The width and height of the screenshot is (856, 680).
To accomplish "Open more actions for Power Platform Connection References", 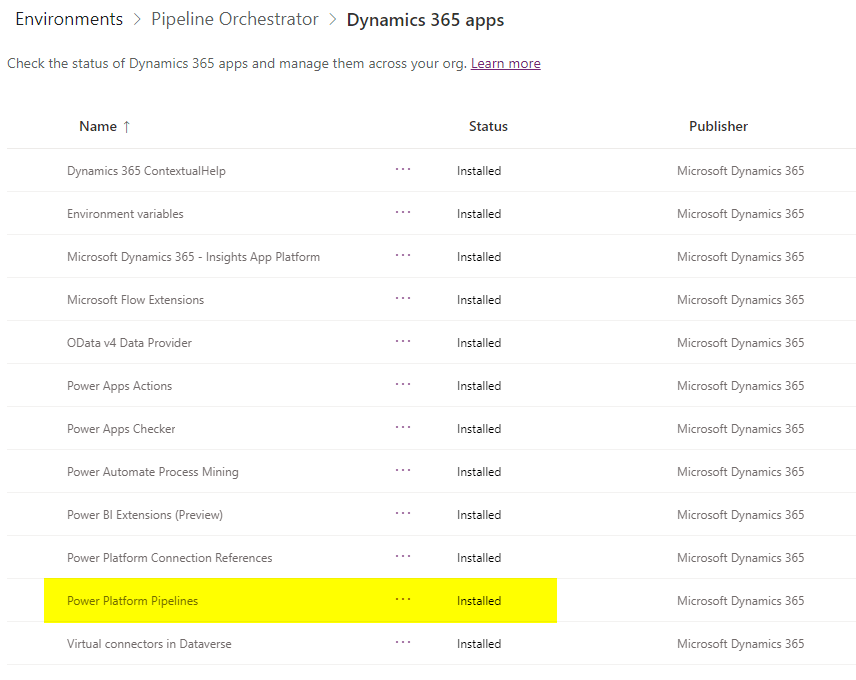I will (403, 557).
